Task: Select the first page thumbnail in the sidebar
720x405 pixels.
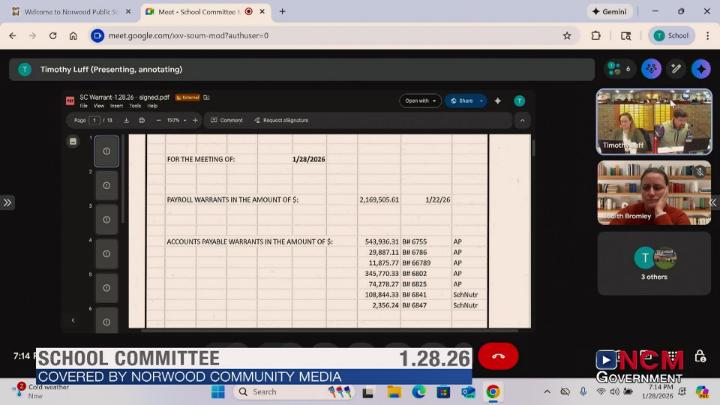Action: (x=106, y=151)
